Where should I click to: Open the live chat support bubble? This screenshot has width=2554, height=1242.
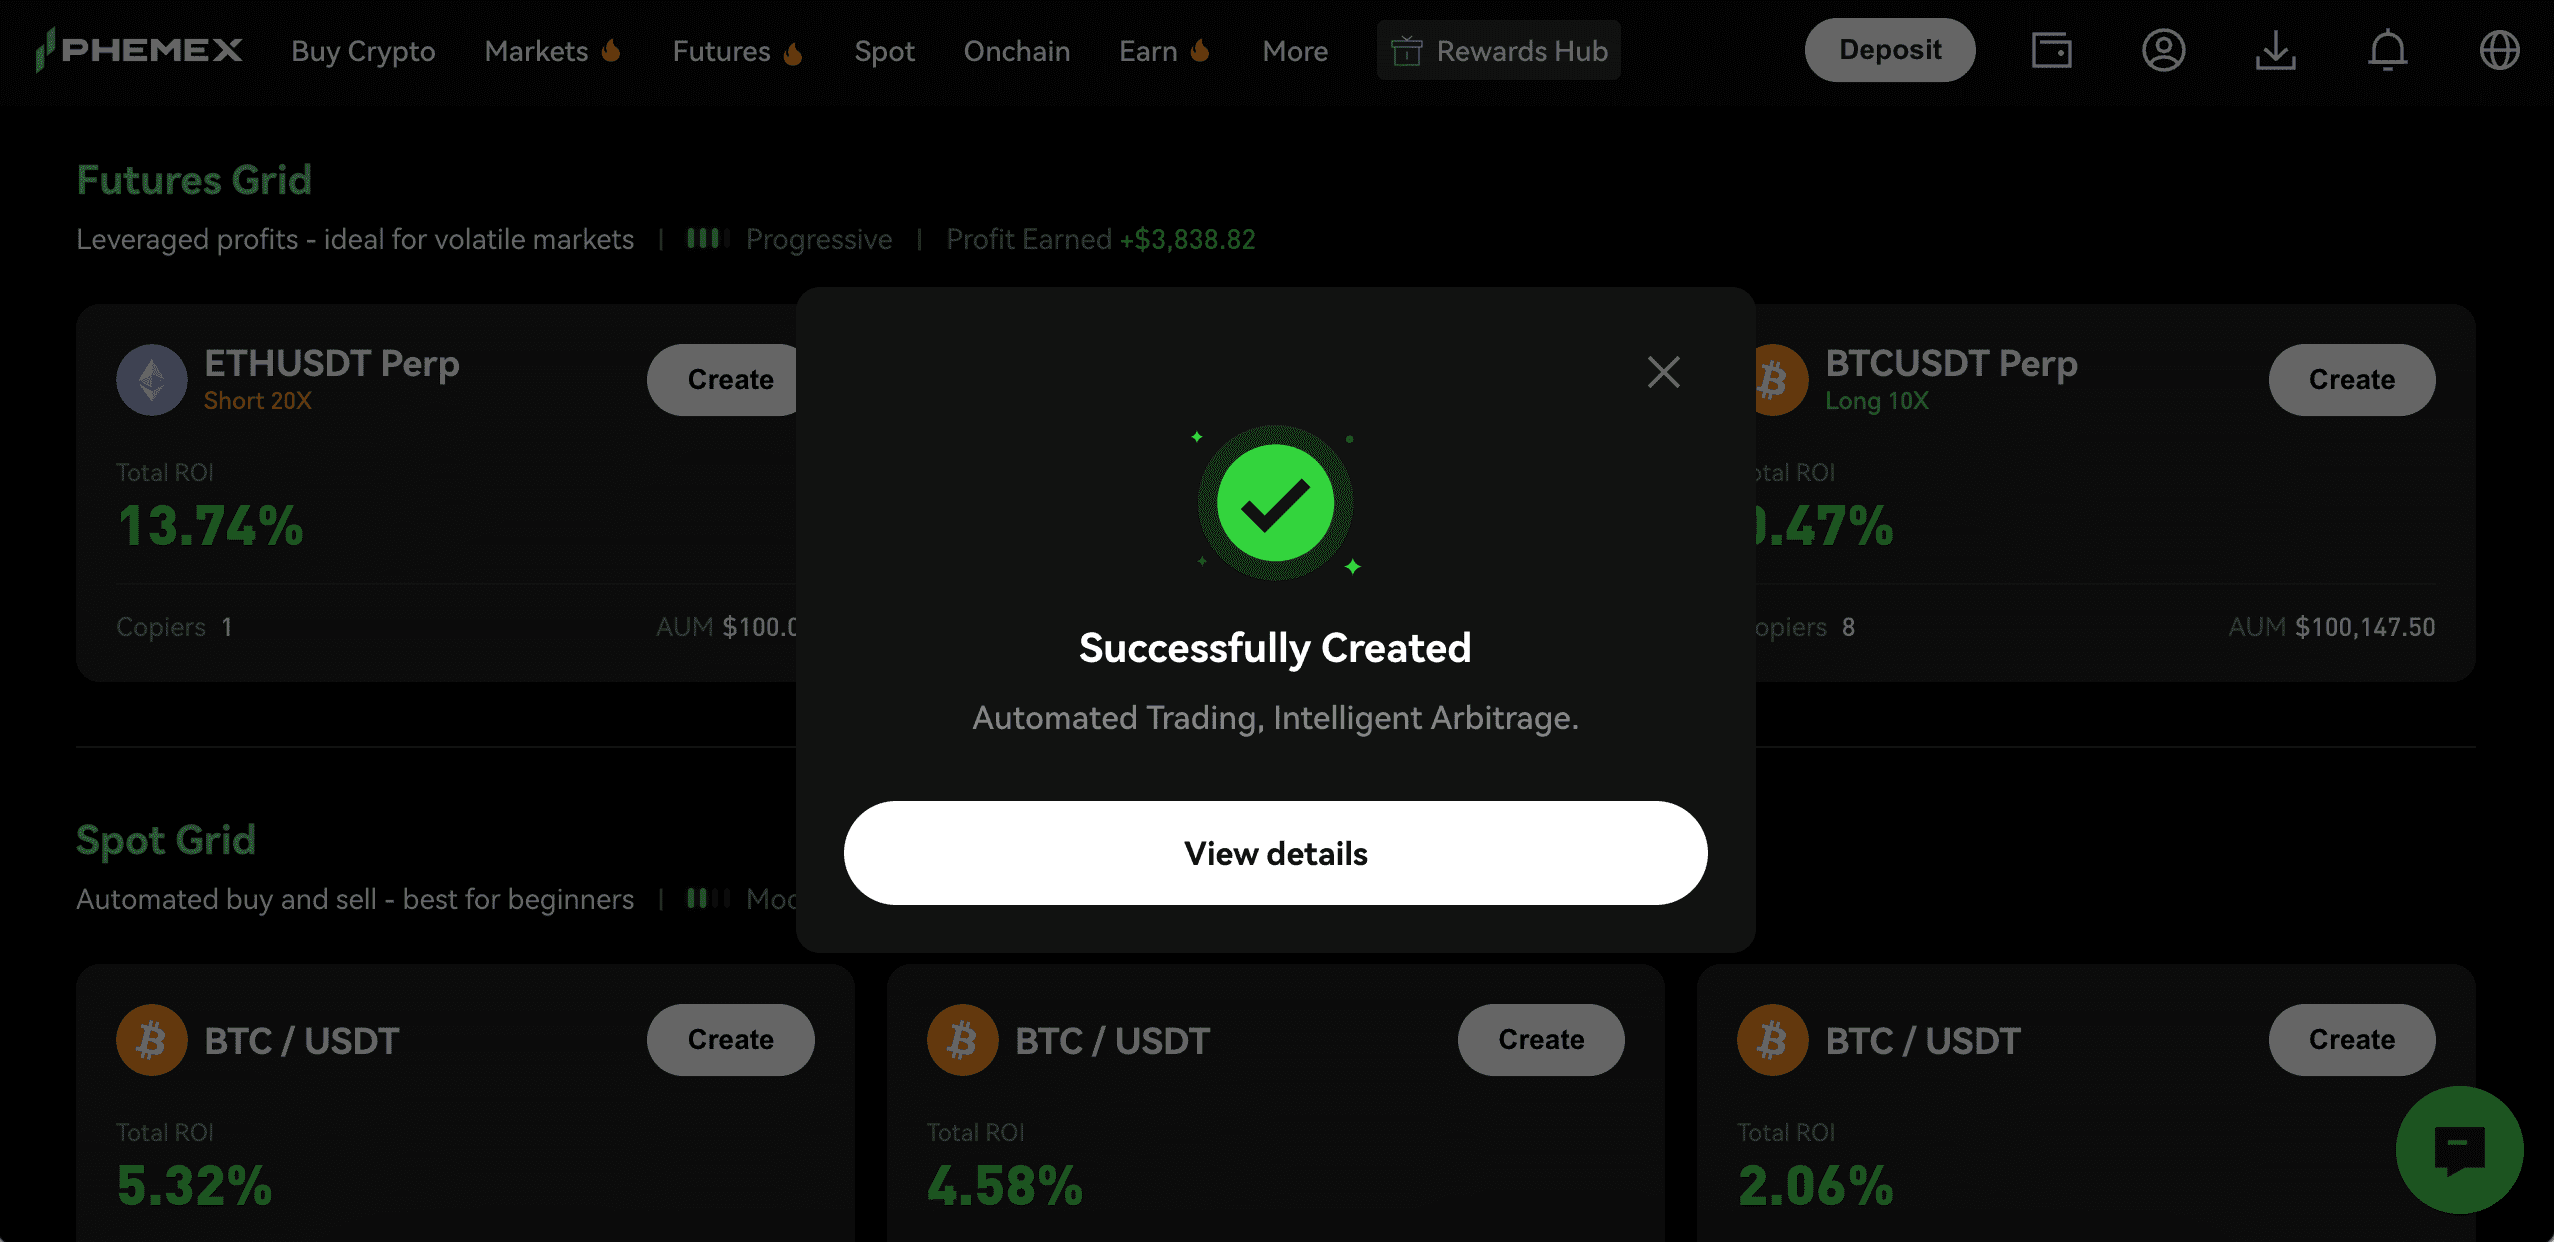tap(2459, 1149)
